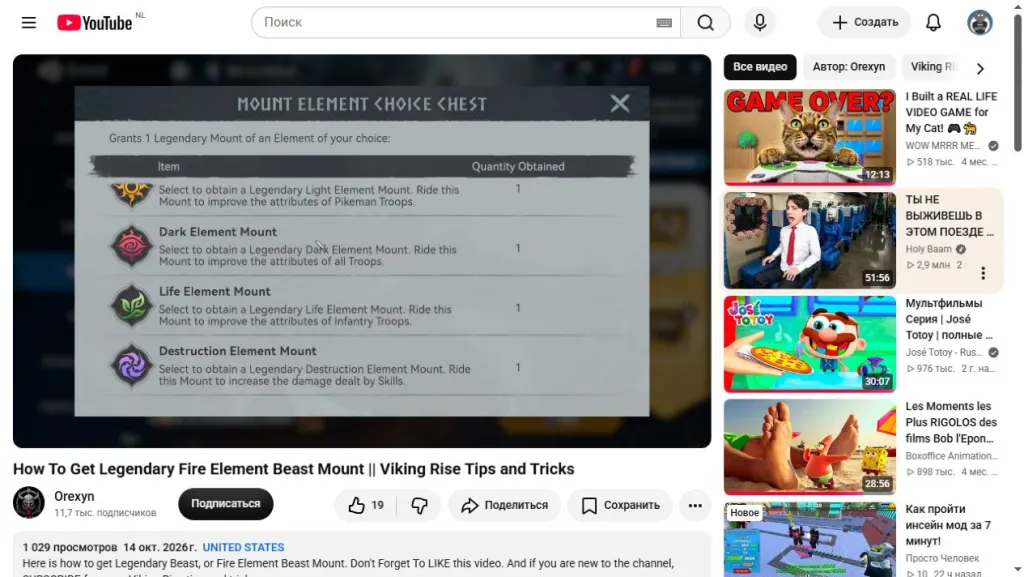Open the more-options dots on the train video

pos(983,273)
